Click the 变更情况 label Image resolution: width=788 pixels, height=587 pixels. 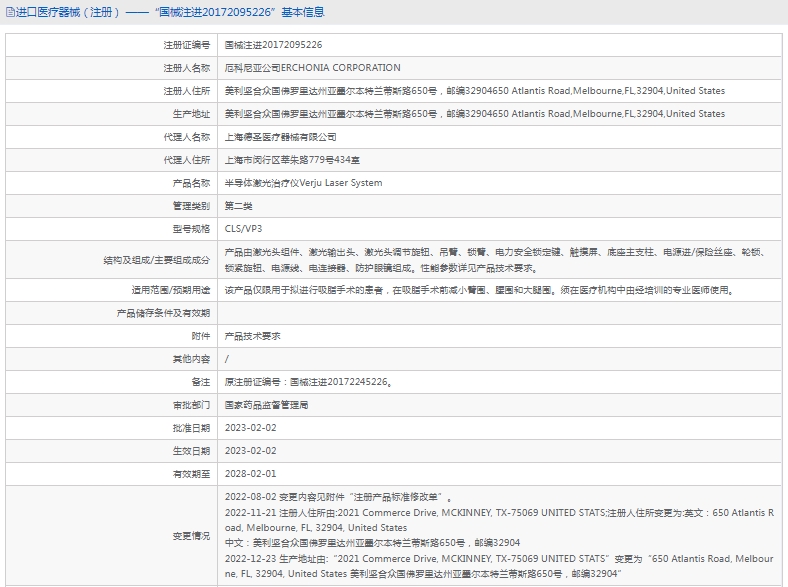[191, 536]
